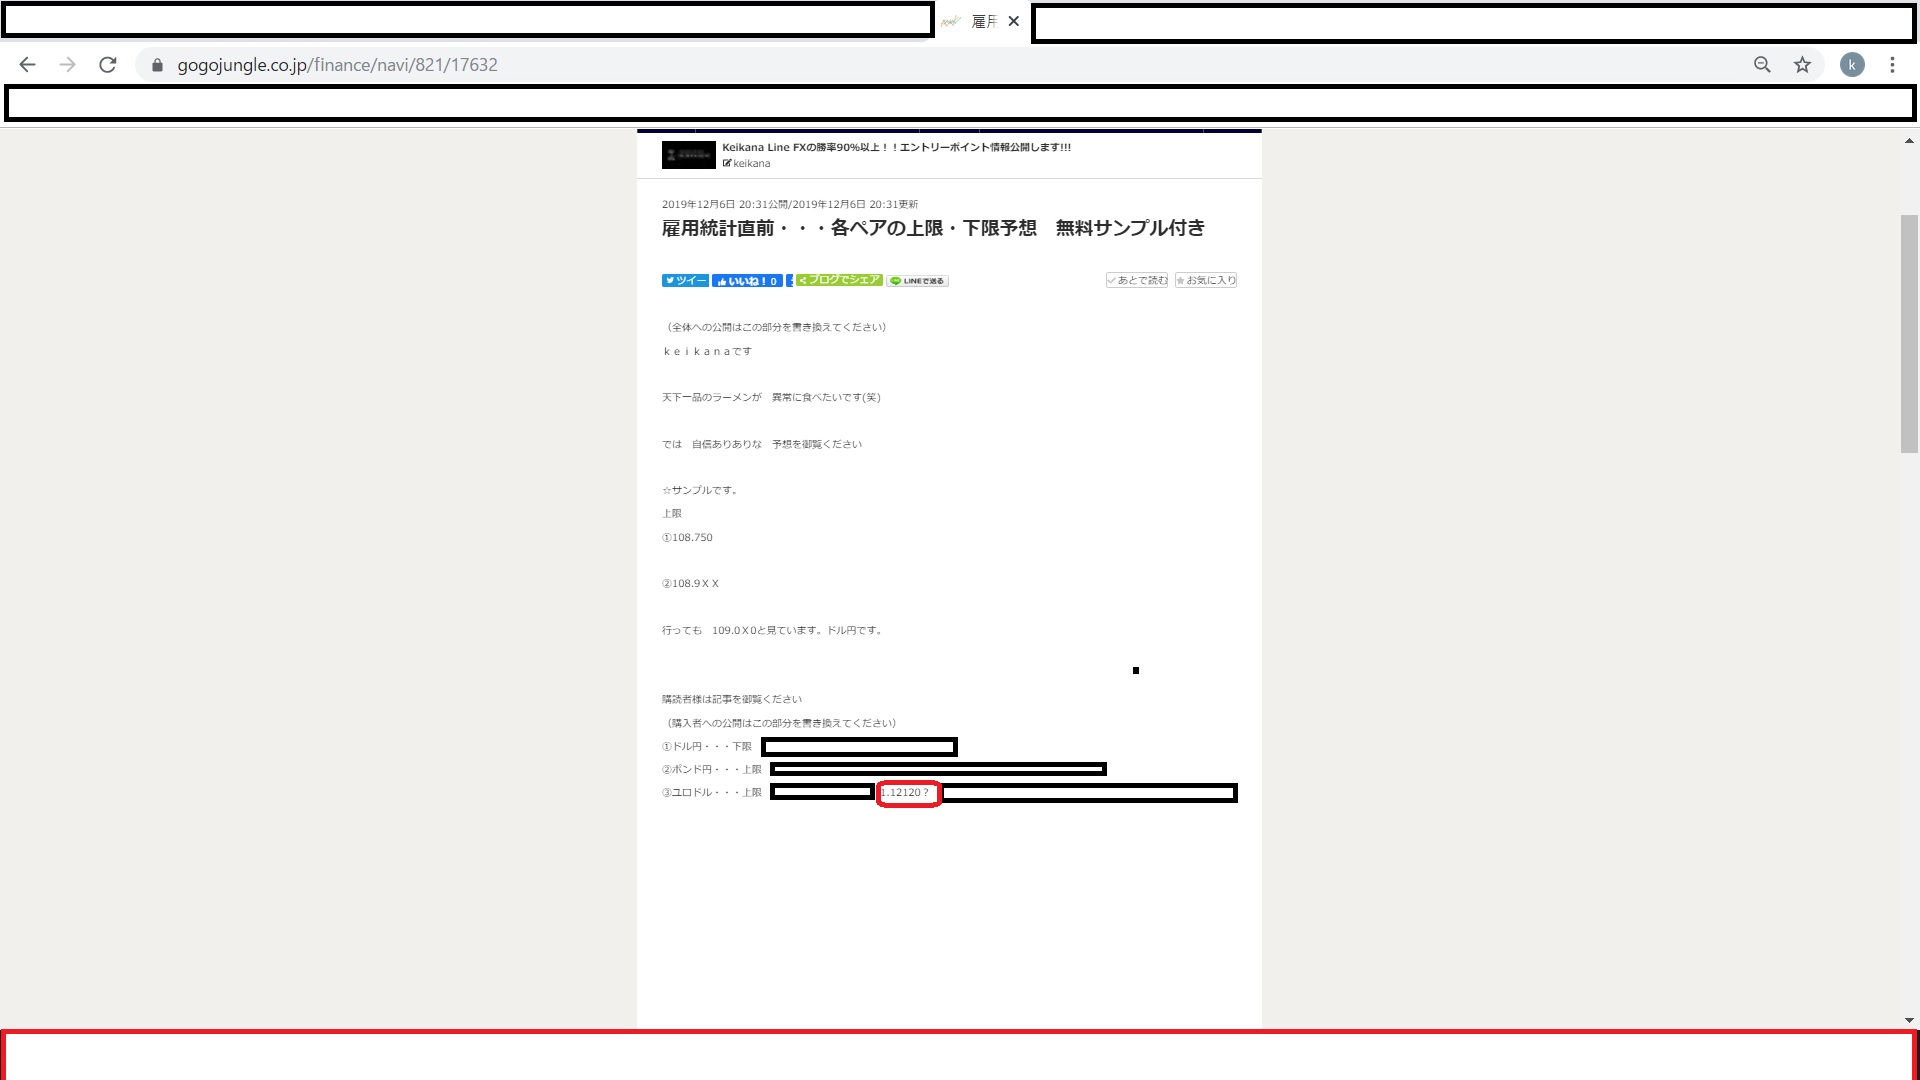The width and height of the screenshot is (1920, 1080).
Task: Click the green ブログでシェア button
Action: point(839,280)
